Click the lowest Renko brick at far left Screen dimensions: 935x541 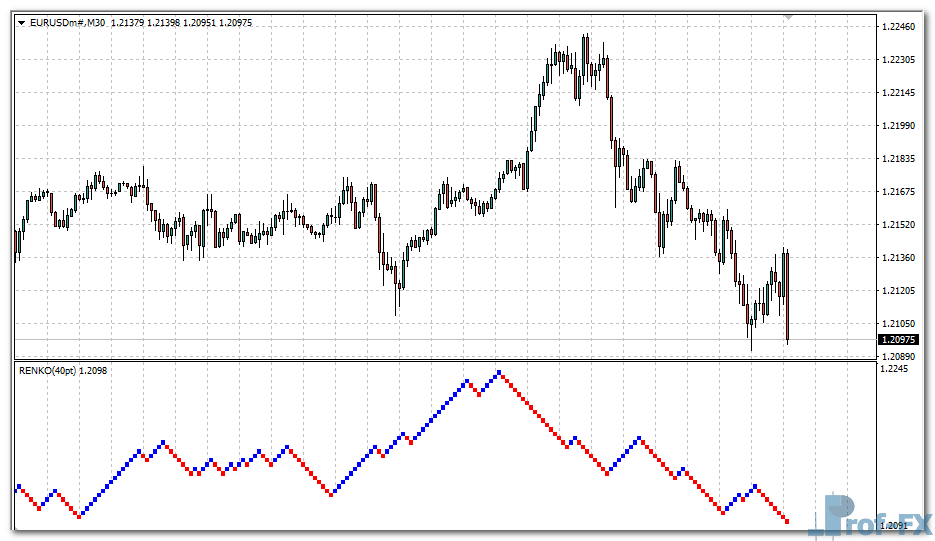pos(81,516)
